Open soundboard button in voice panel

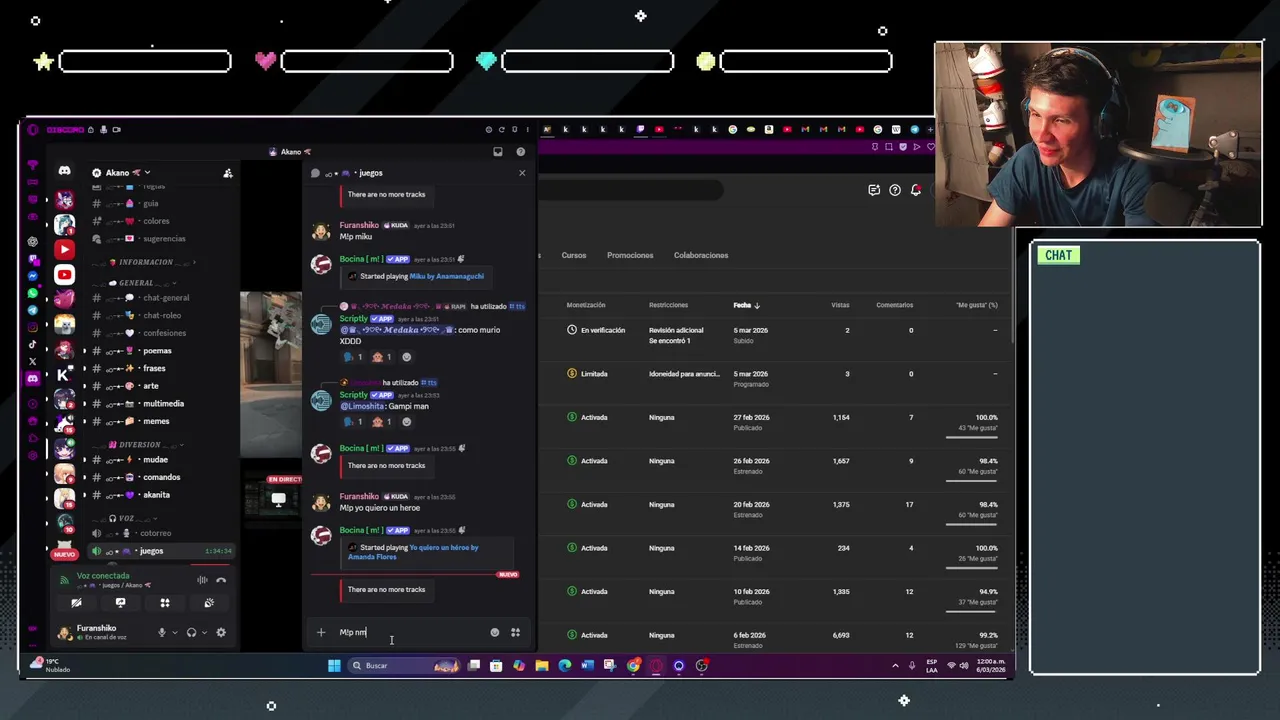tap(209, 603)
